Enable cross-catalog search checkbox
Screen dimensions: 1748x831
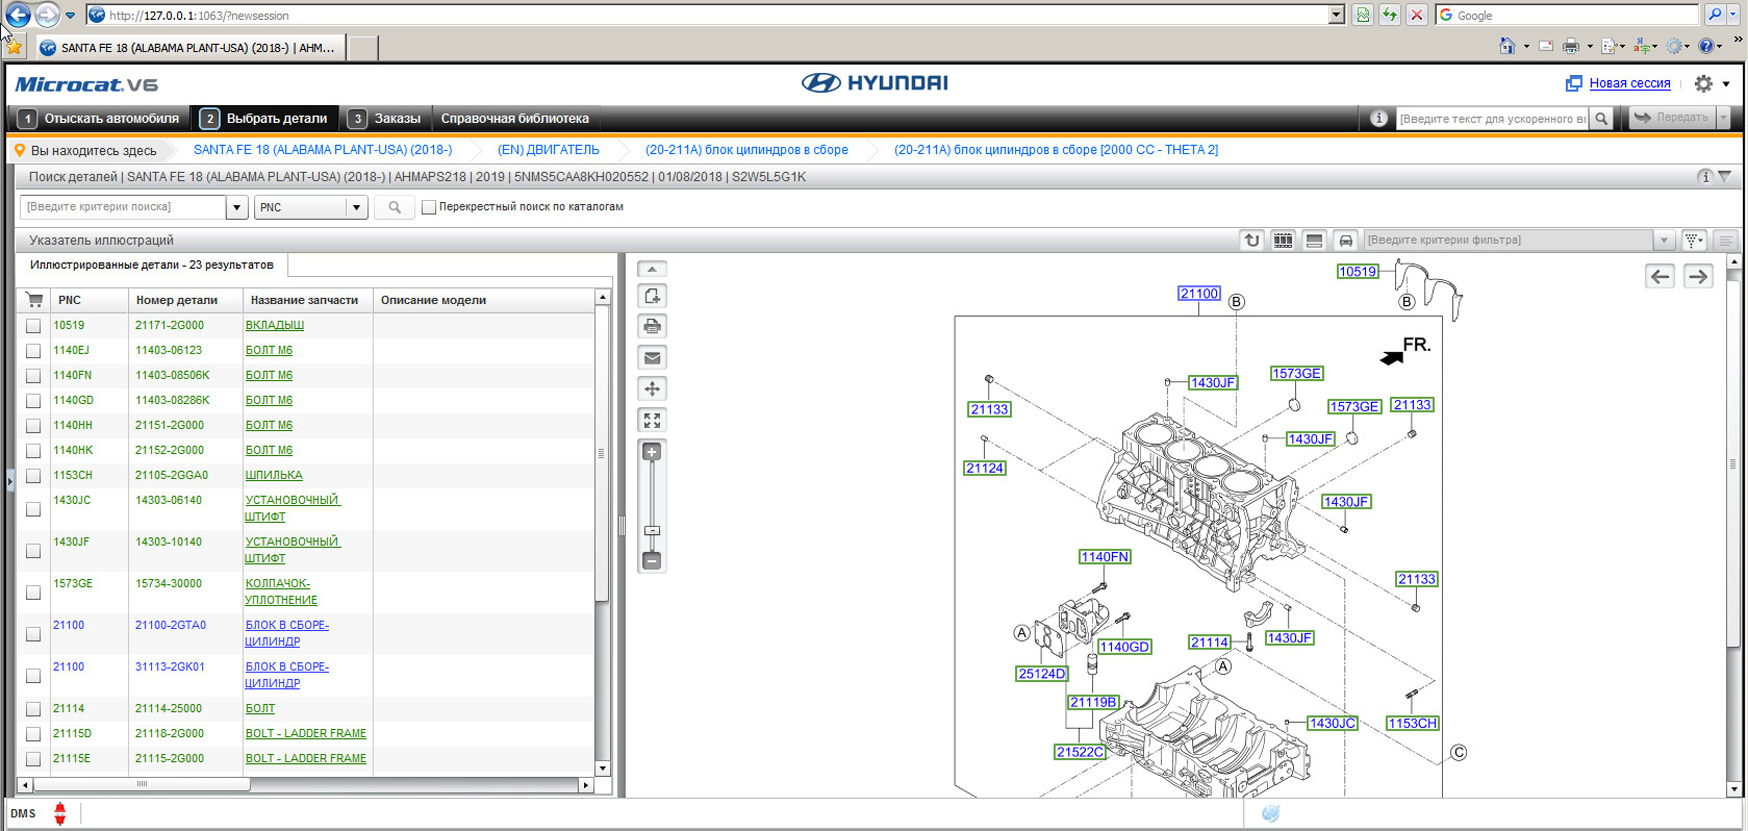[429, 207]
